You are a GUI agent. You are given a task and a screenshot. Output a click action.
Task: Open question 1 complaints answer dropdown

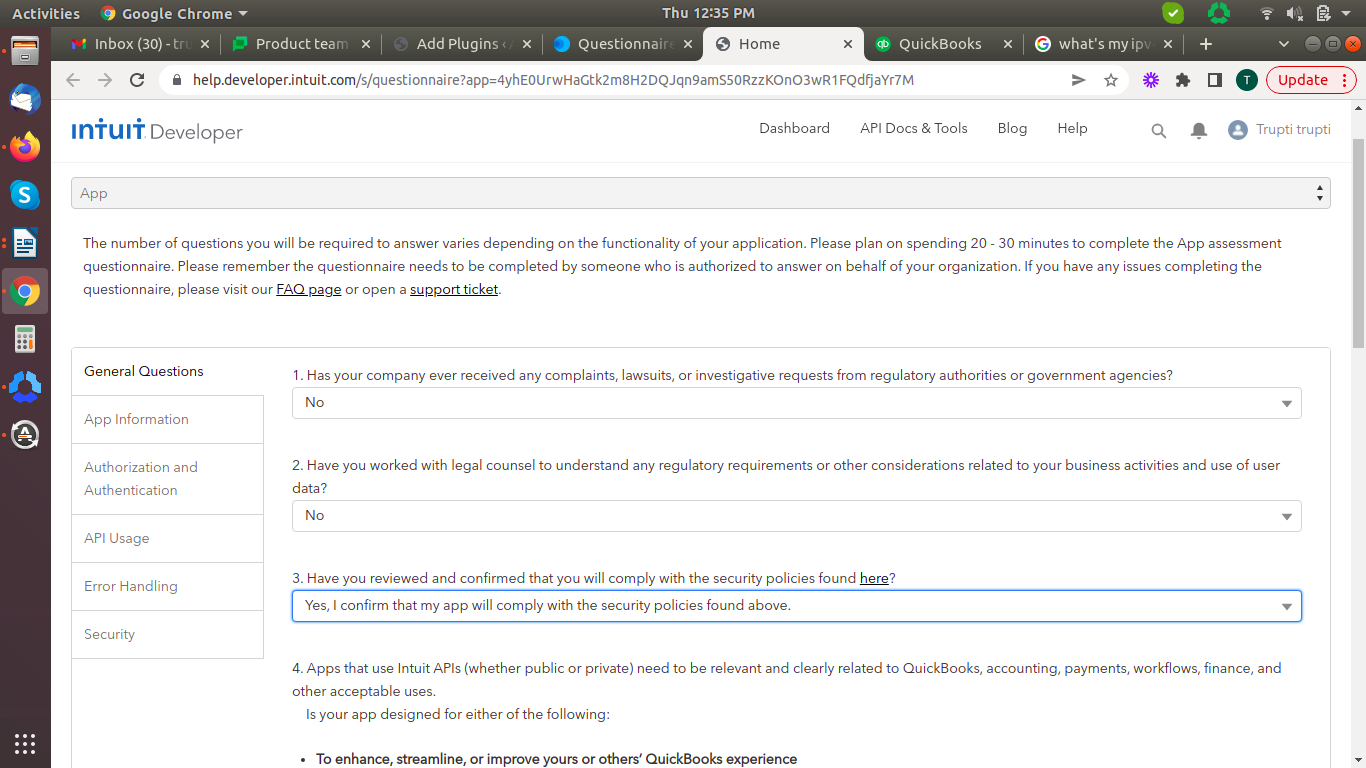click(x=796, y=403)
